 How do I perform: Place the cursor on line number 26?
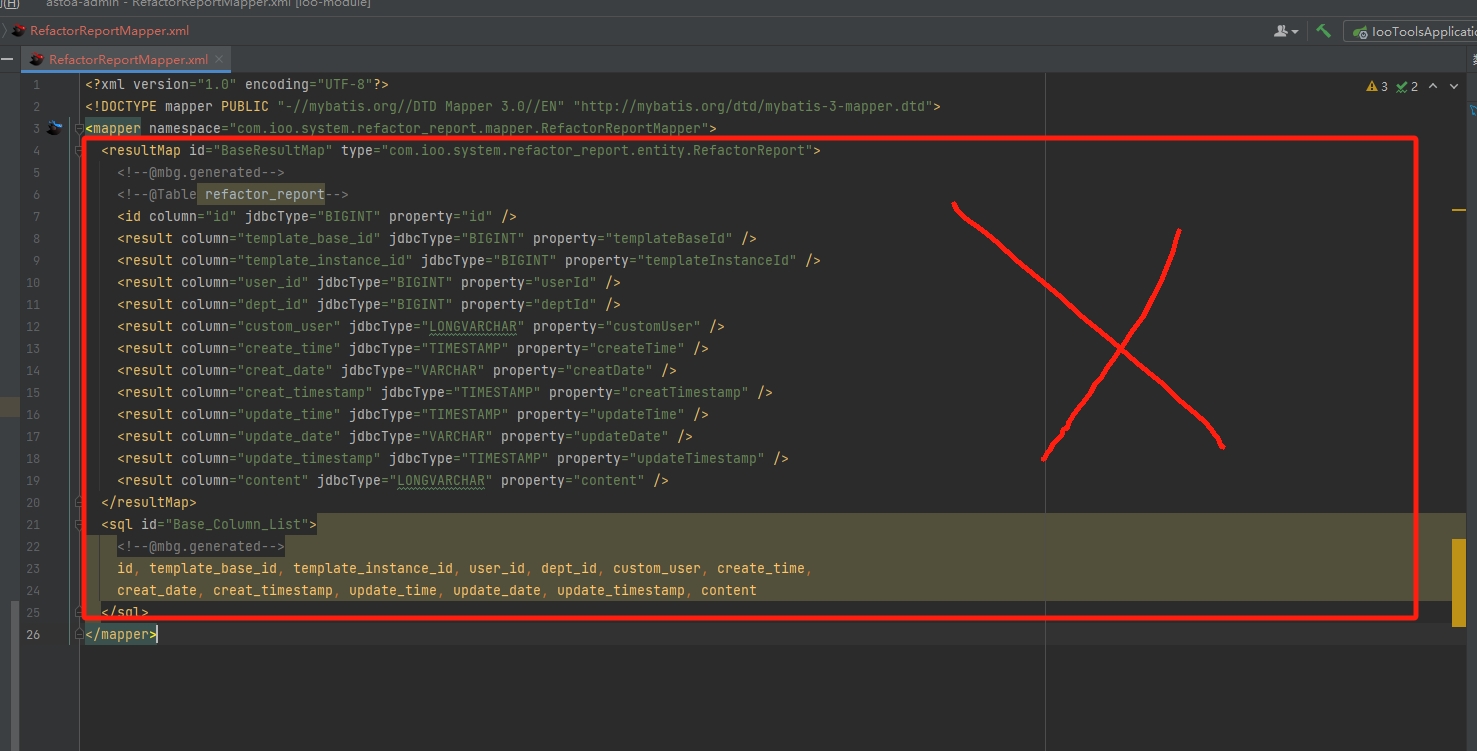34,634
